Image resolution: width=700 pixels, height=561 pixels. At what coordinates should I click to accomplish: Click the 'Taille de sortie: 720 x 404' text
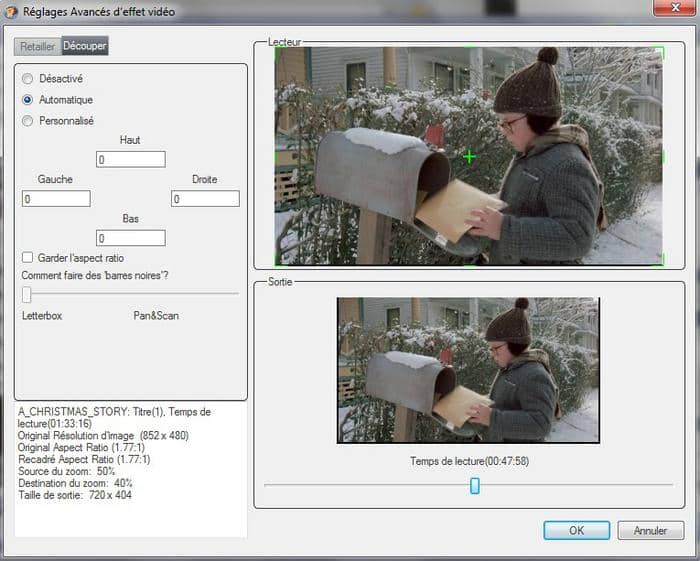click(x=75, y=495)
